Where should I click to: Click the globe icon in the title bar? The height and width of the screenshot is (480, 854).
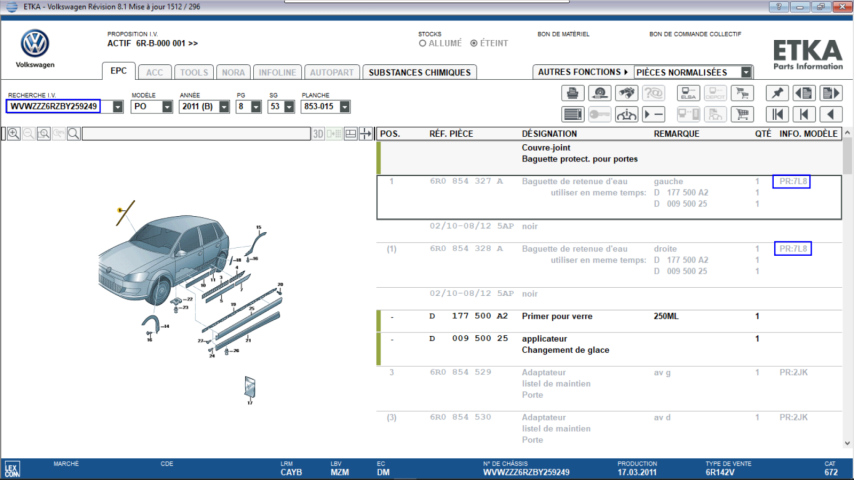click(x=11, y=7)
